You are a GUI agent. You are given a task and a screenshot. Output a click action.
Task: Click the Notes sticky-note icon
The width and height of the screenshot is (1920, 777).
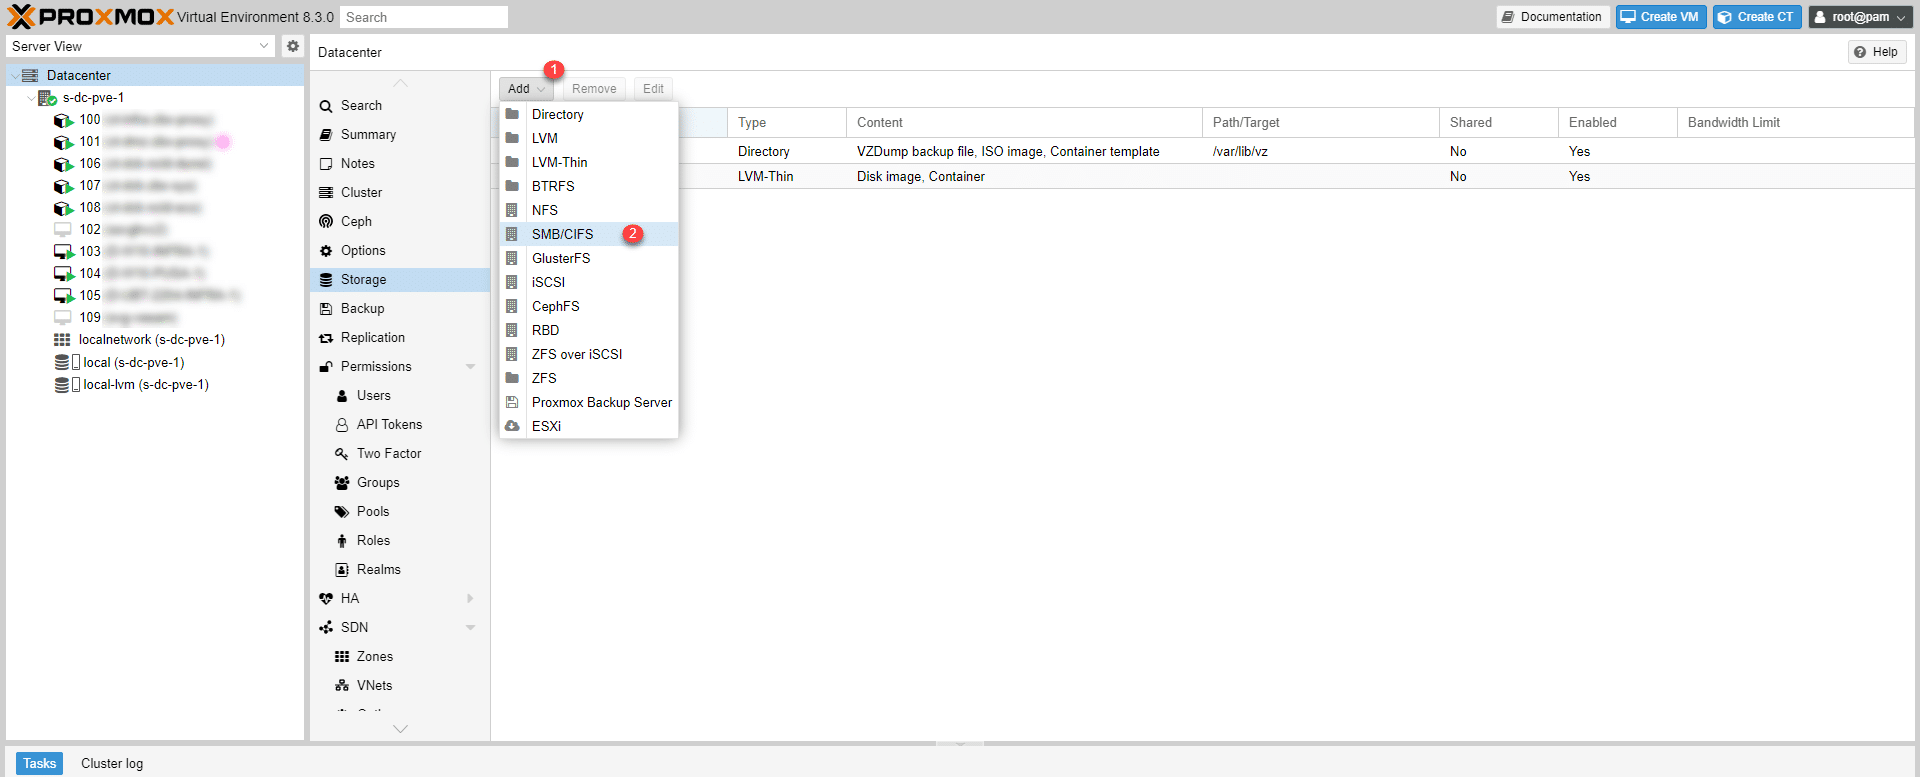point(326,164)
